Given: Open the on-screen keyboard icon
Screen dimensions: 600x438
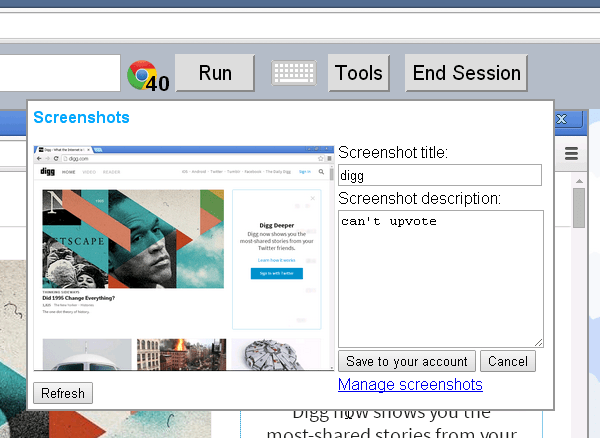Looking at the screenshot, I should tap(294, 73).
